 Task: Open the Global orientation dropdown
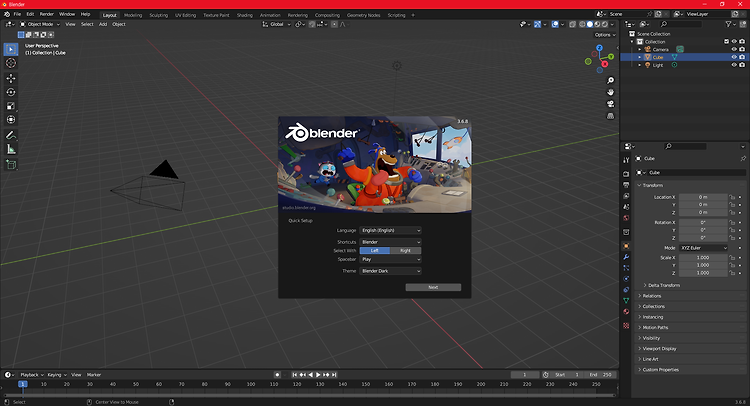[x=276, y=24]
